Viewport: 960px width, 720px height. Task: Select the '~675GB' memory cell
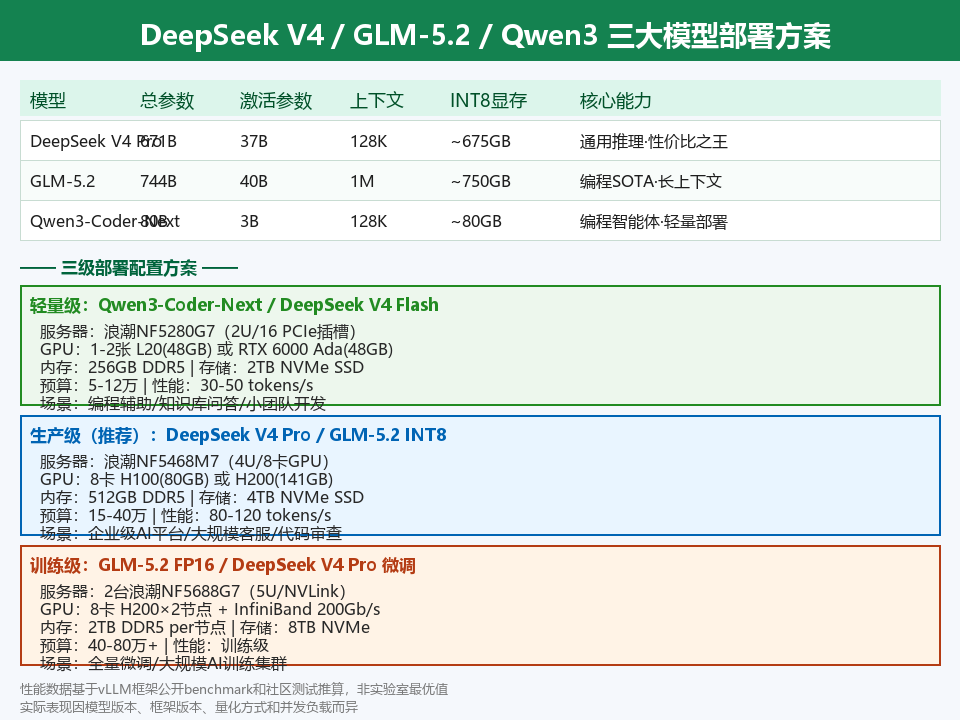click(481, 141)
